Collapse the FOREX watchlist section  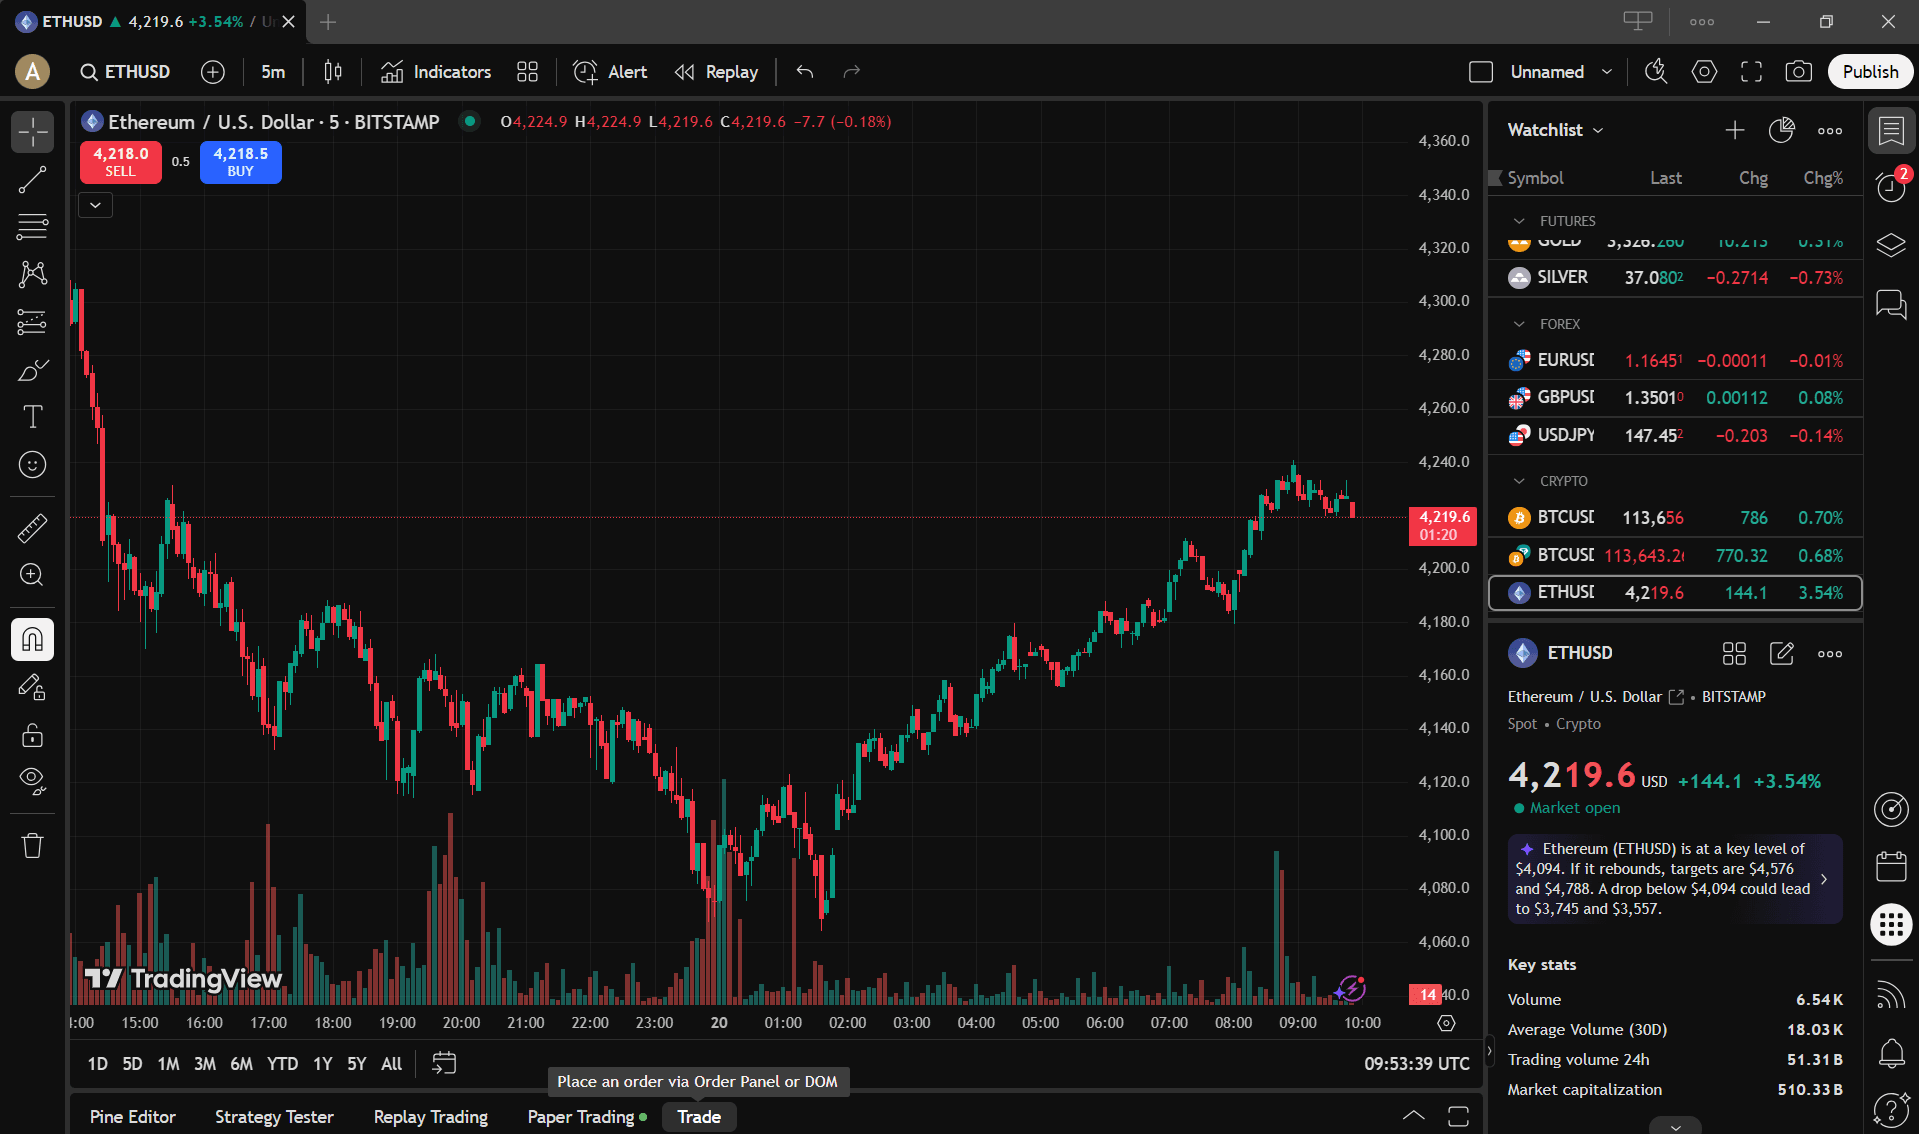(1519, 324)
